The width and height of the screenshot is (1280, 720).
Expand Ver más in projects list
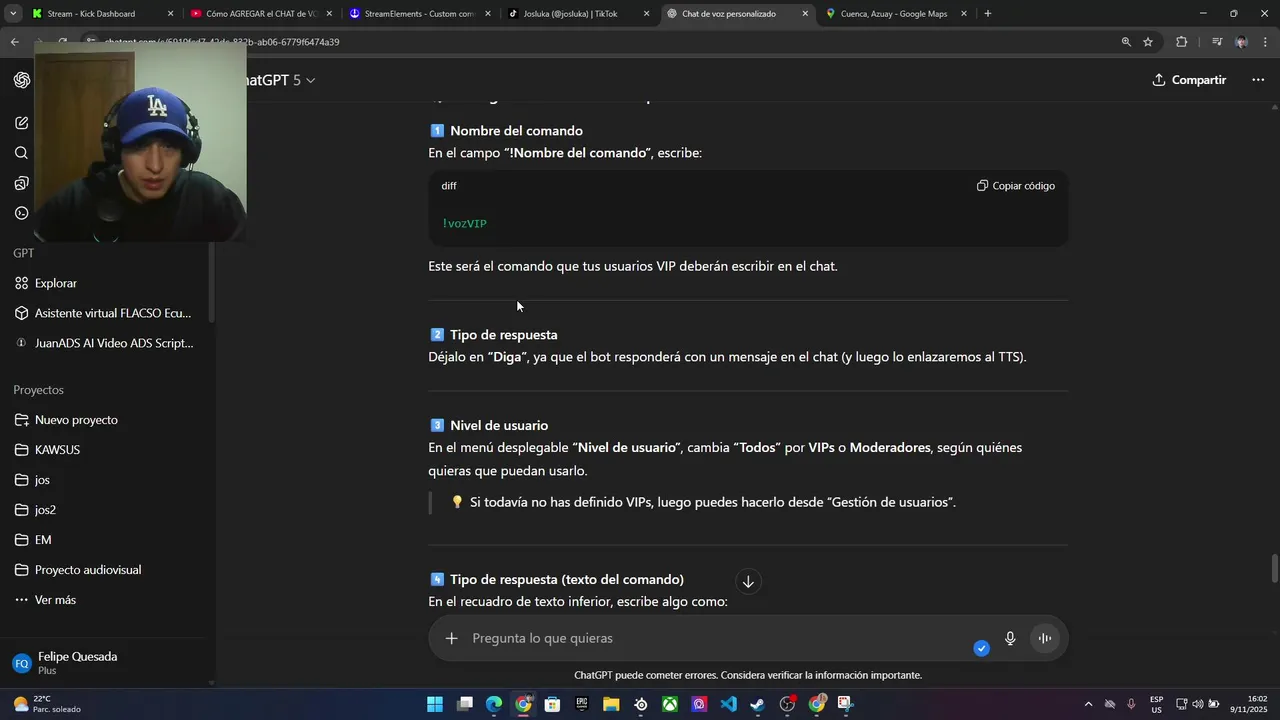pos(45,600)
